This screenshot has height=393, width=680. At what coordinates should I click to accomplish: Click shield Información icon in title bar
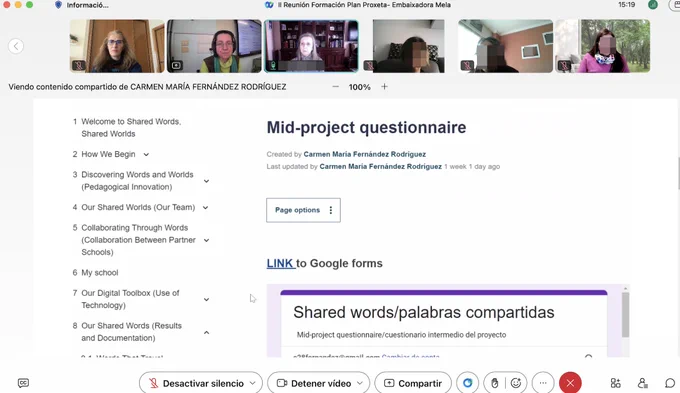tap(58, 5)
